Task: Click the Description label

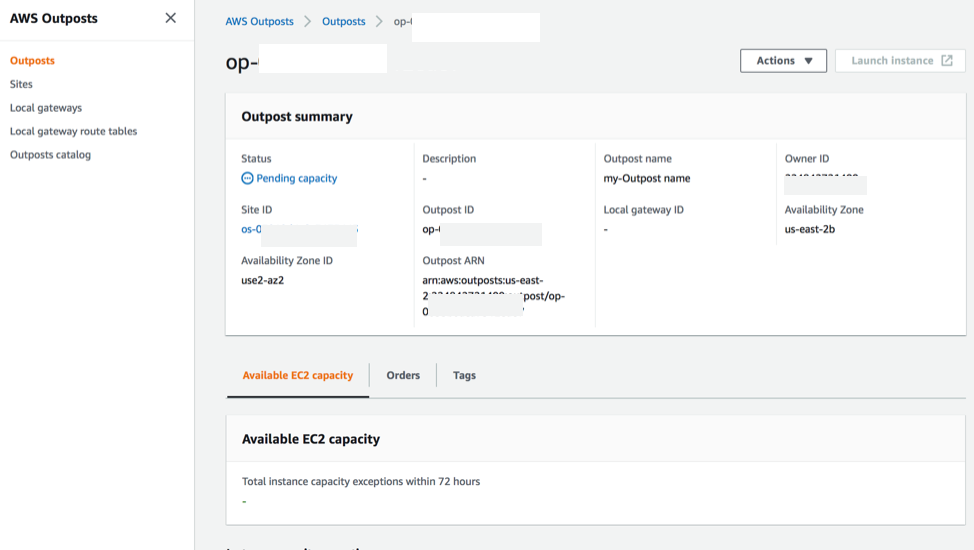Action: click(x=449, y=158)
